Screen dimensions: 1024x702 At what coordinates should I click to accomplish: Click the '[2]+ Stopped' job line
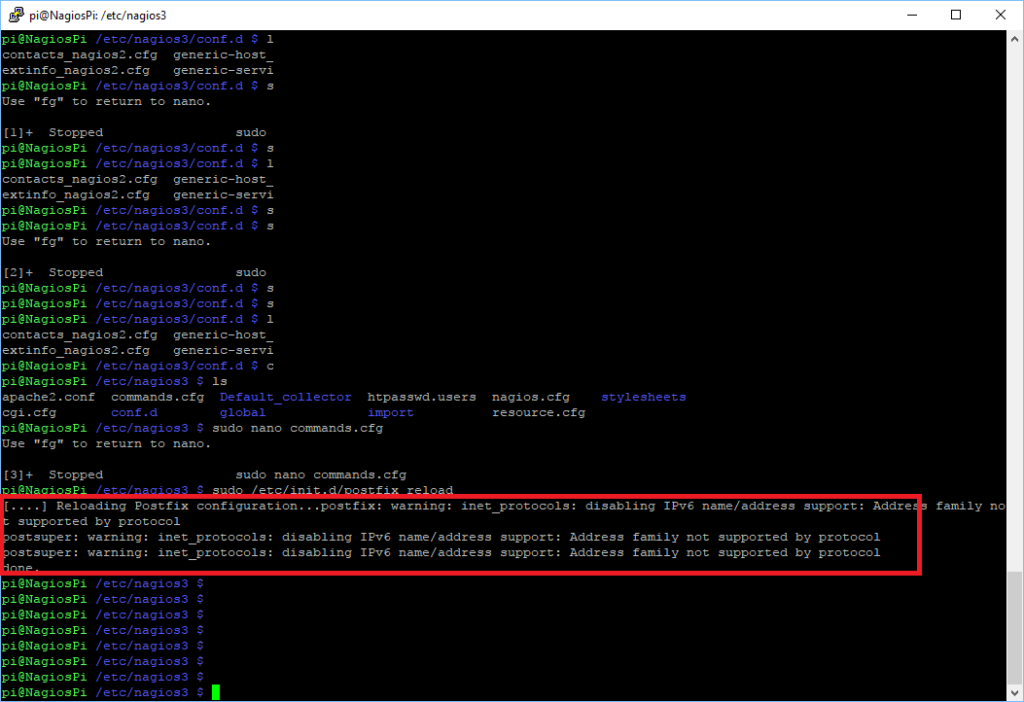[135, 272]
